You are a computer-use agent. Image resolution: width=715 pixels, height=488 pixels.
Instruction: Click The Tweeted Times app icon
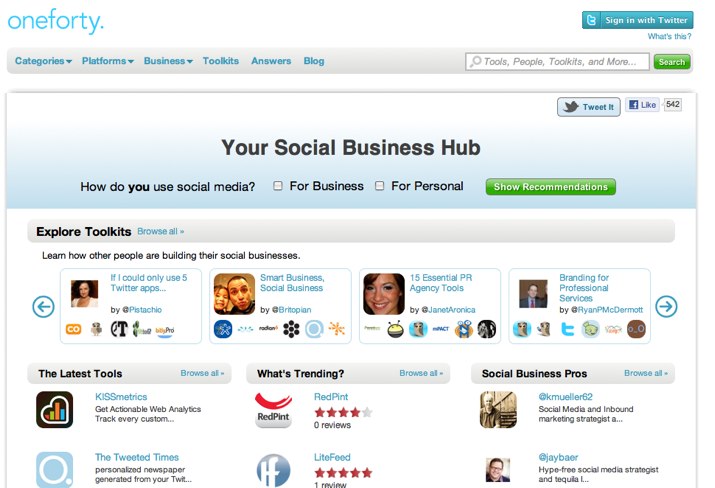[54, 470]
